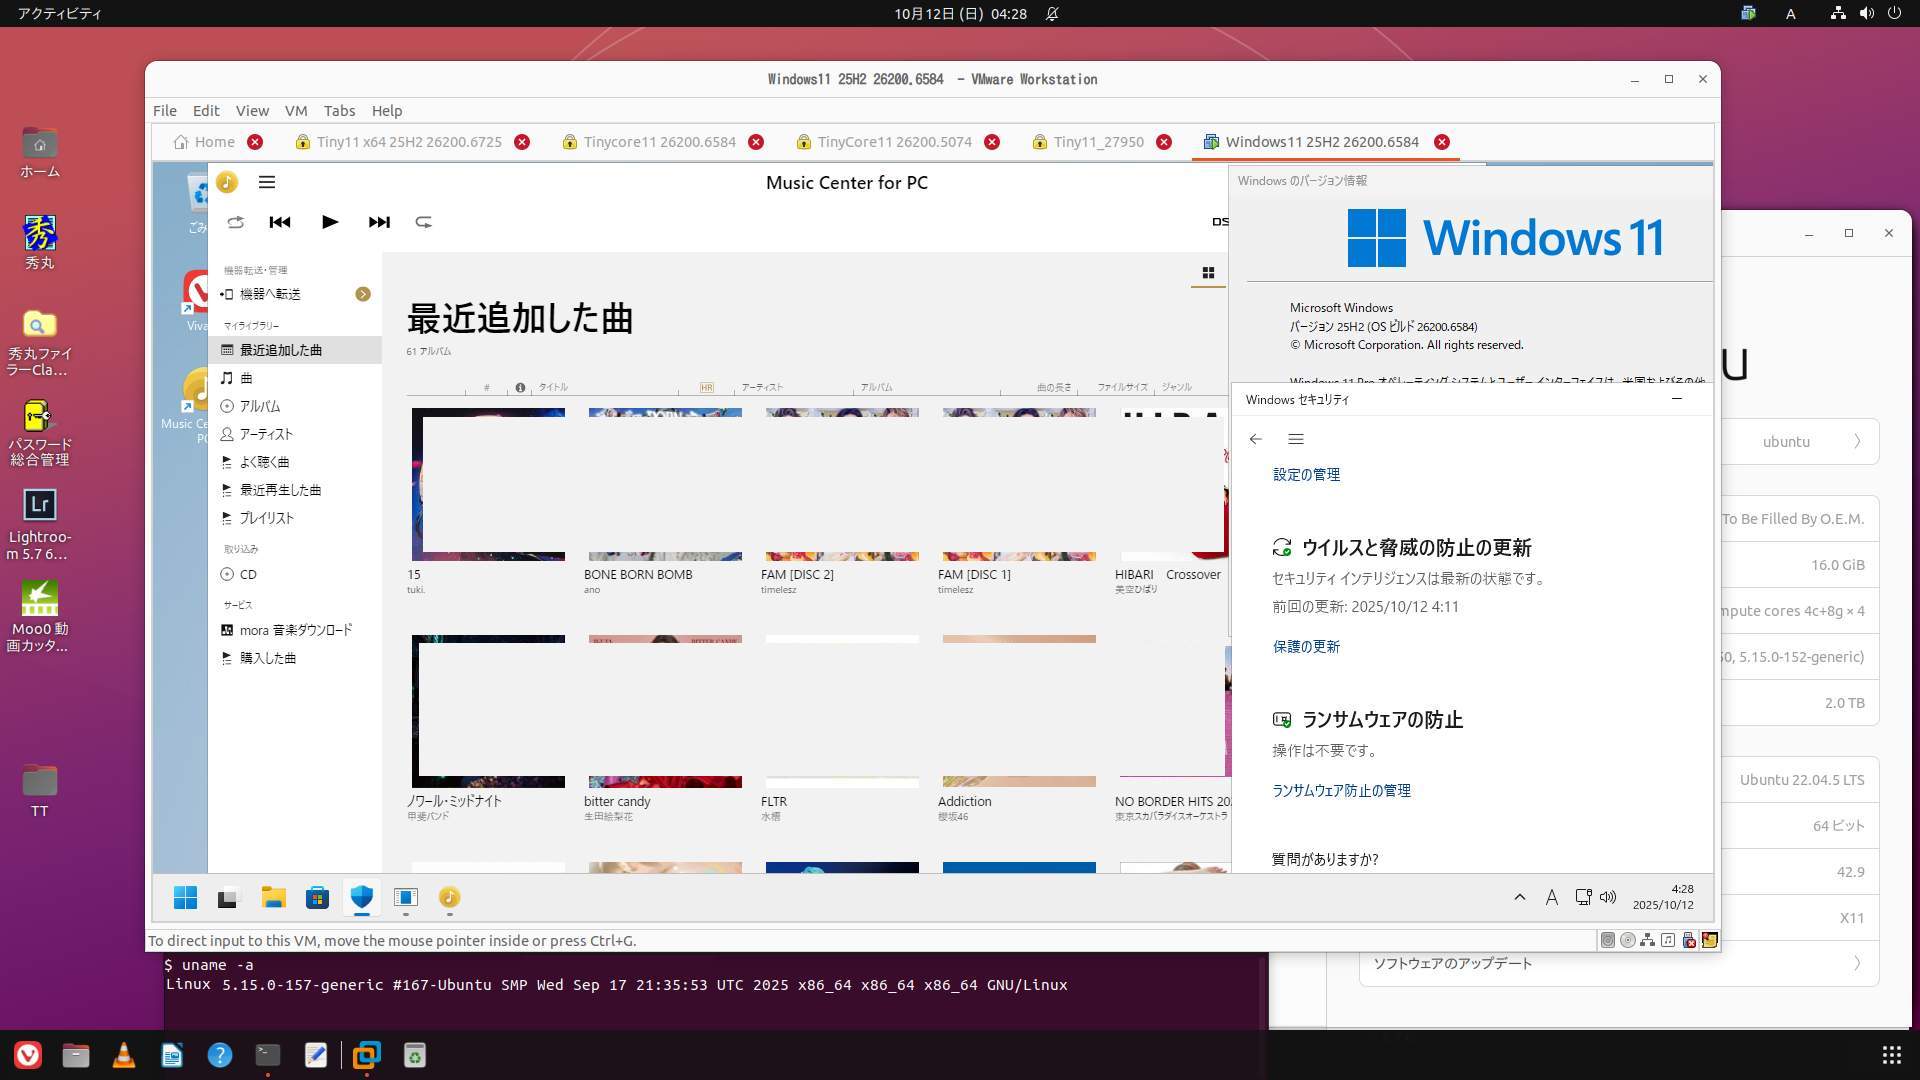
Task: Open the BONE BORN BOMB album thumbnail
Action: tap(665, 484)
